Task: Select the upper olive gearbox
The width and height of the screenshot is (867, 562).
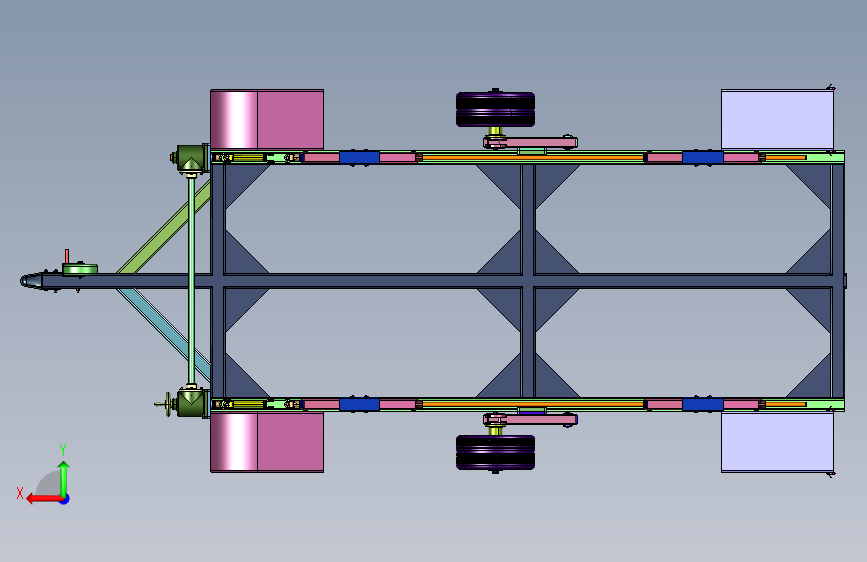Action: [191, 159]
